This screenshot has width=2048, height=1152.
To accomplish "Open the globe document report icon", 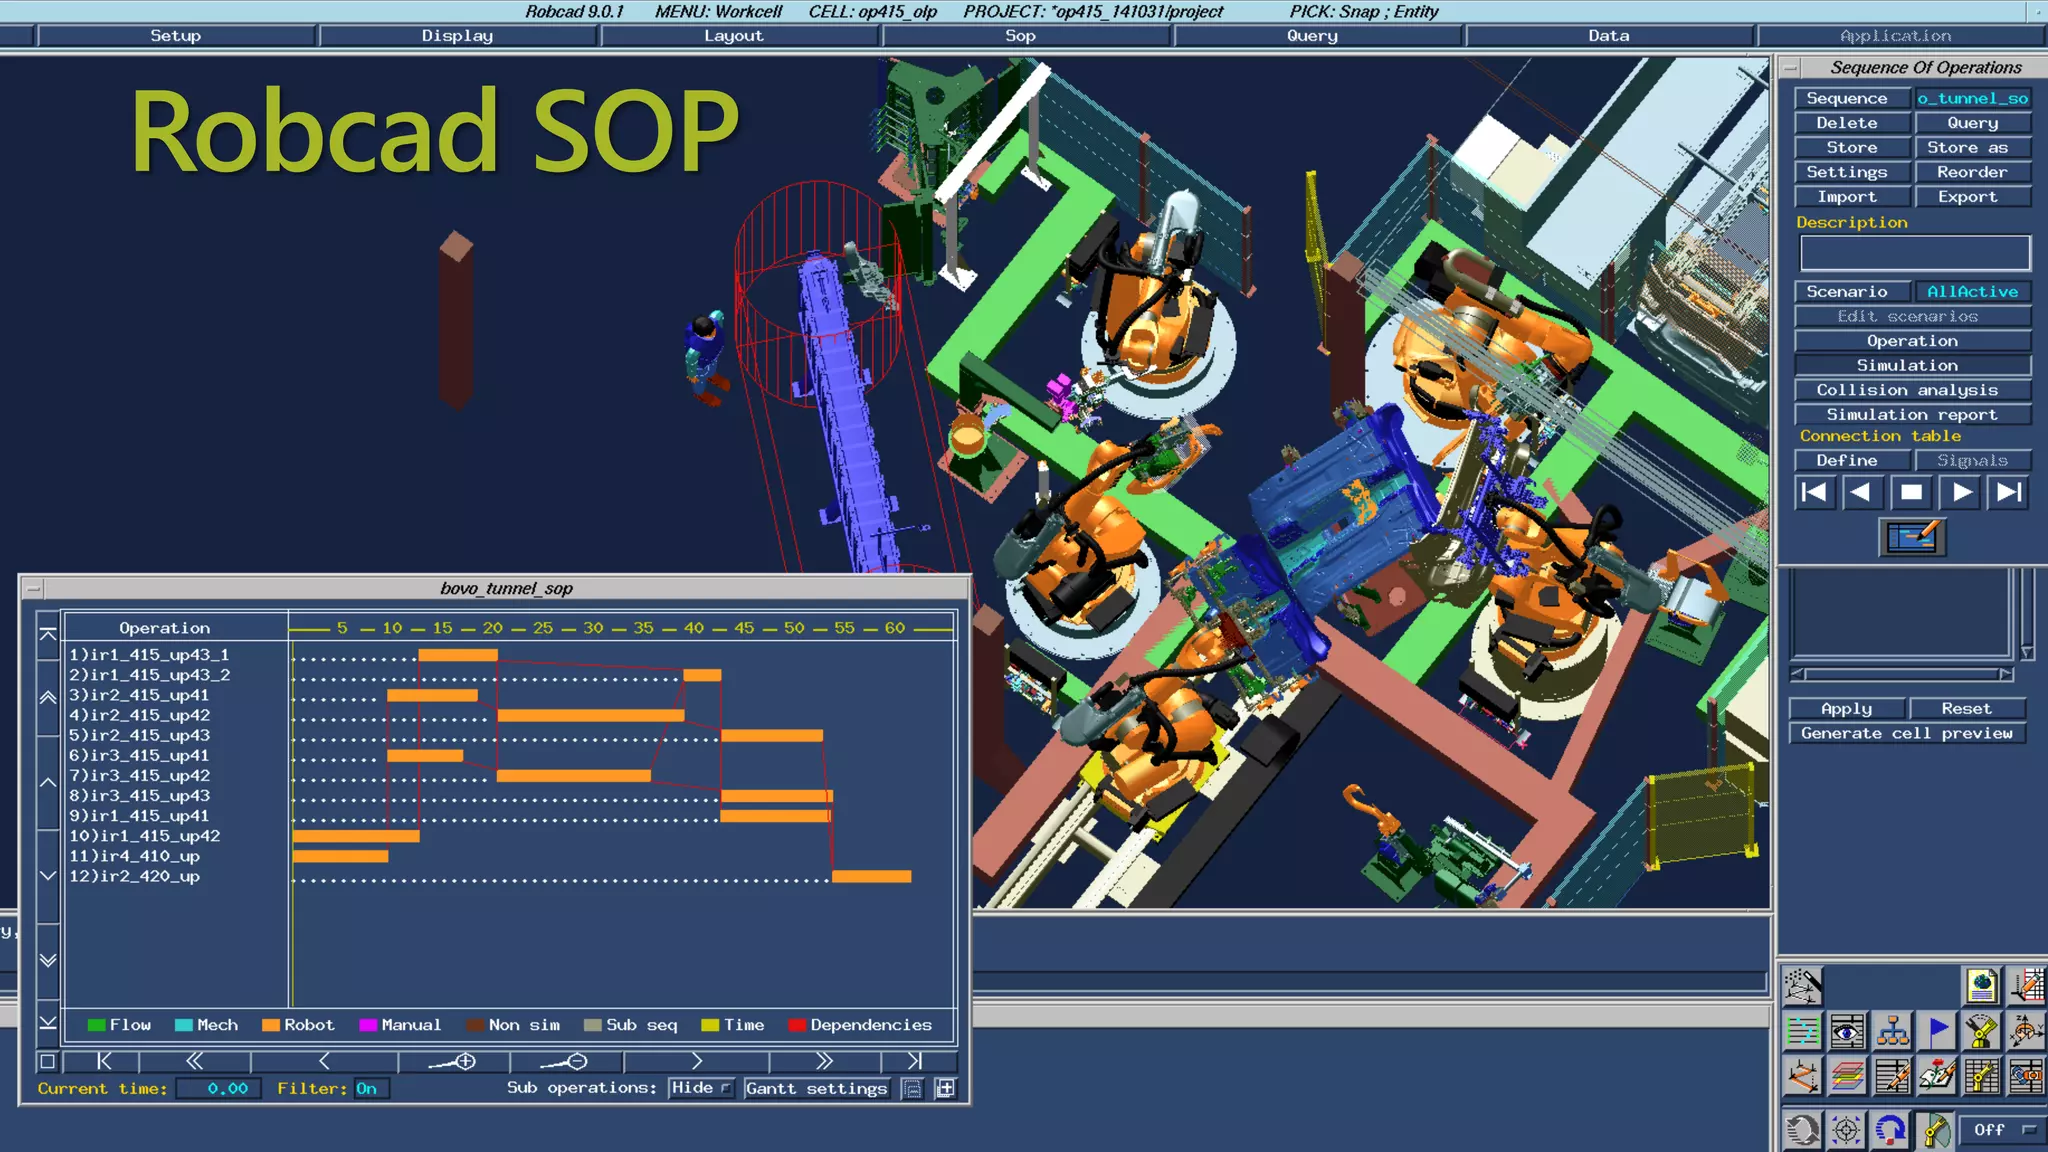I will coord(1981,986).
